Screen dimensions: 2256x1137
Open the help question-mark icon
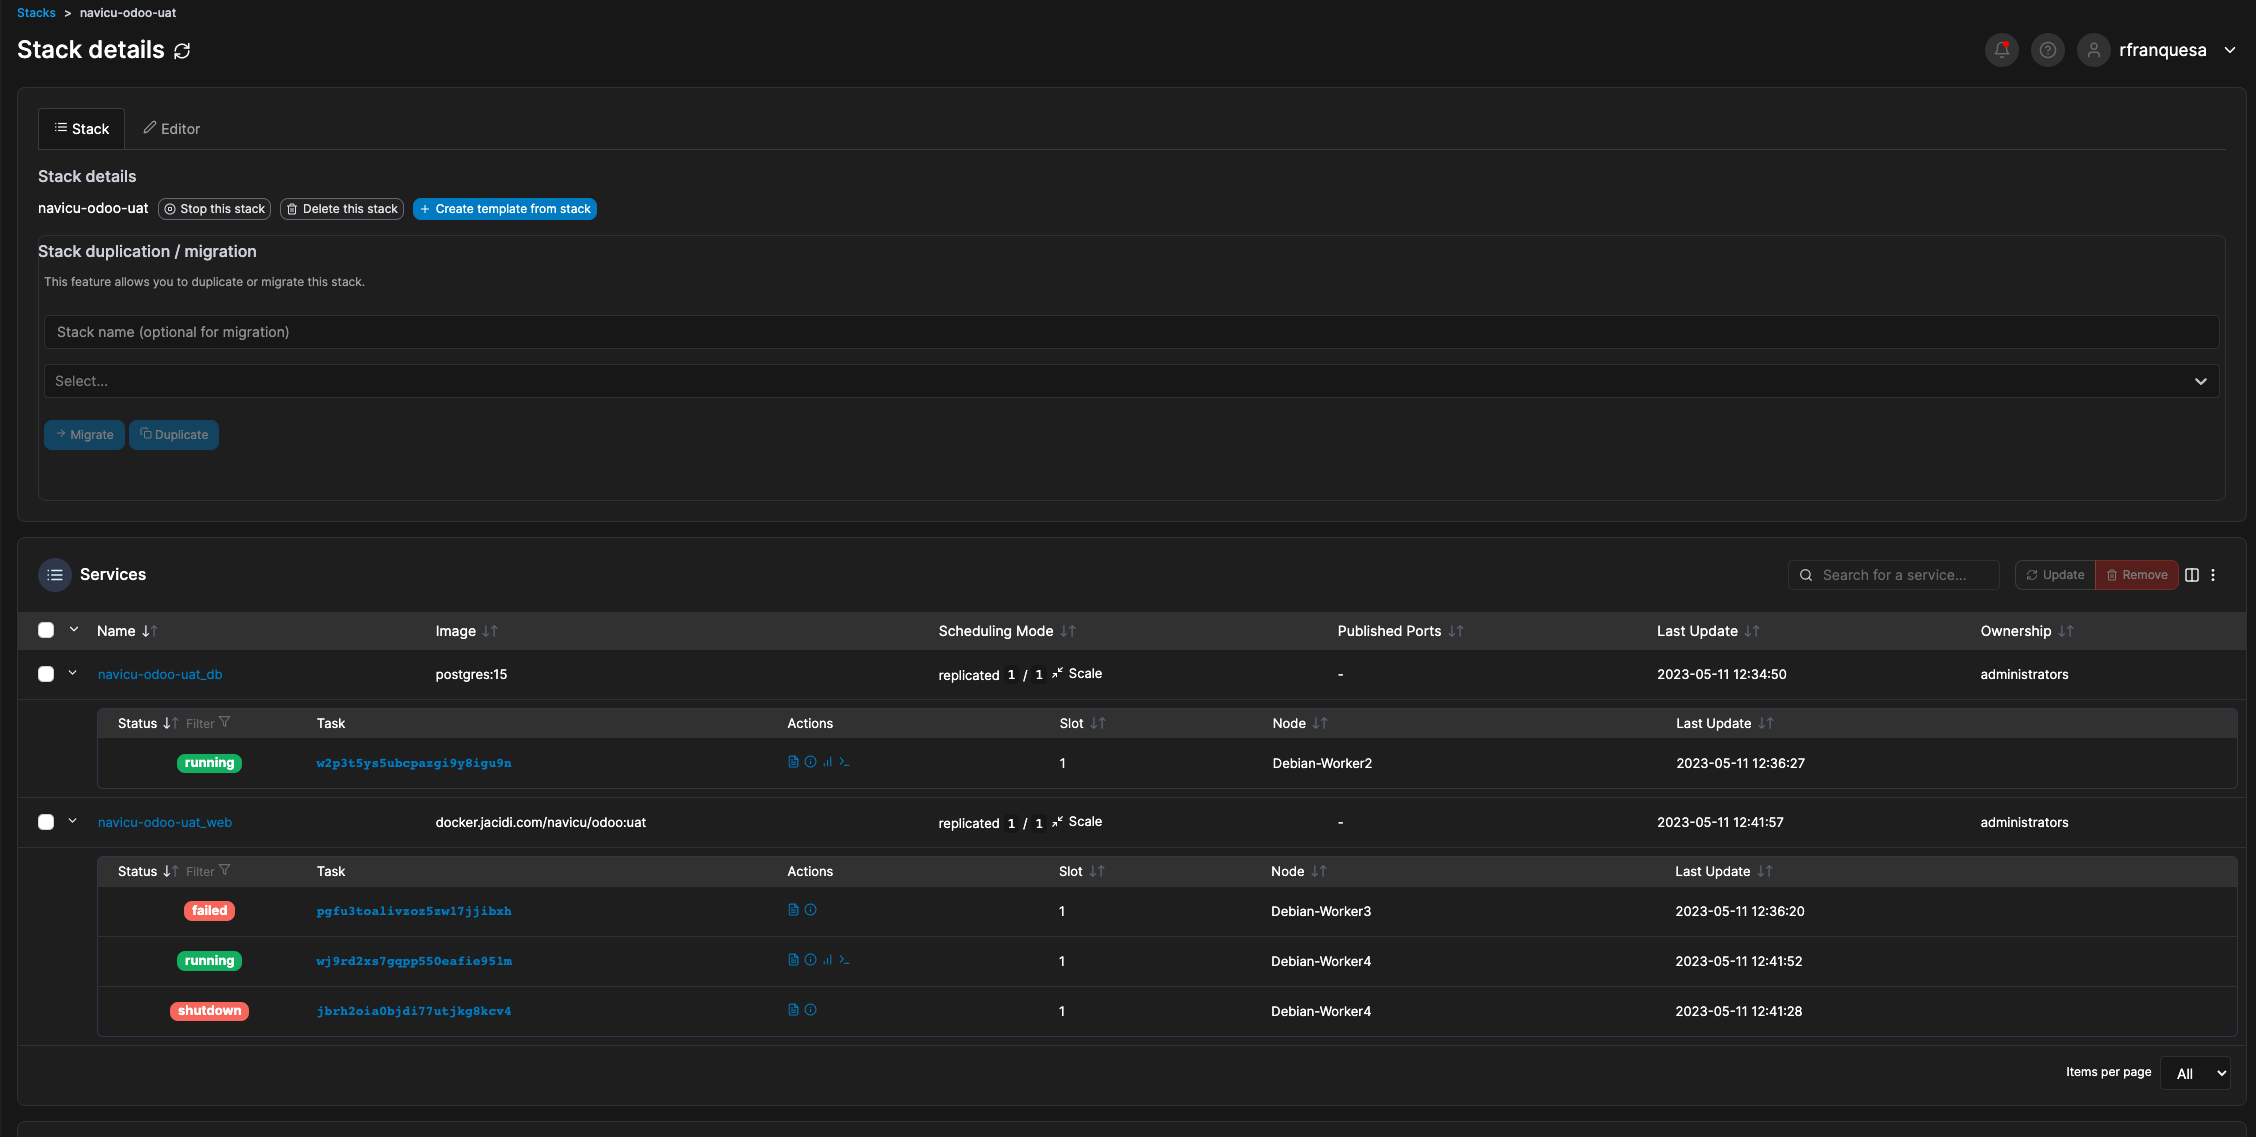(2047, 50)
